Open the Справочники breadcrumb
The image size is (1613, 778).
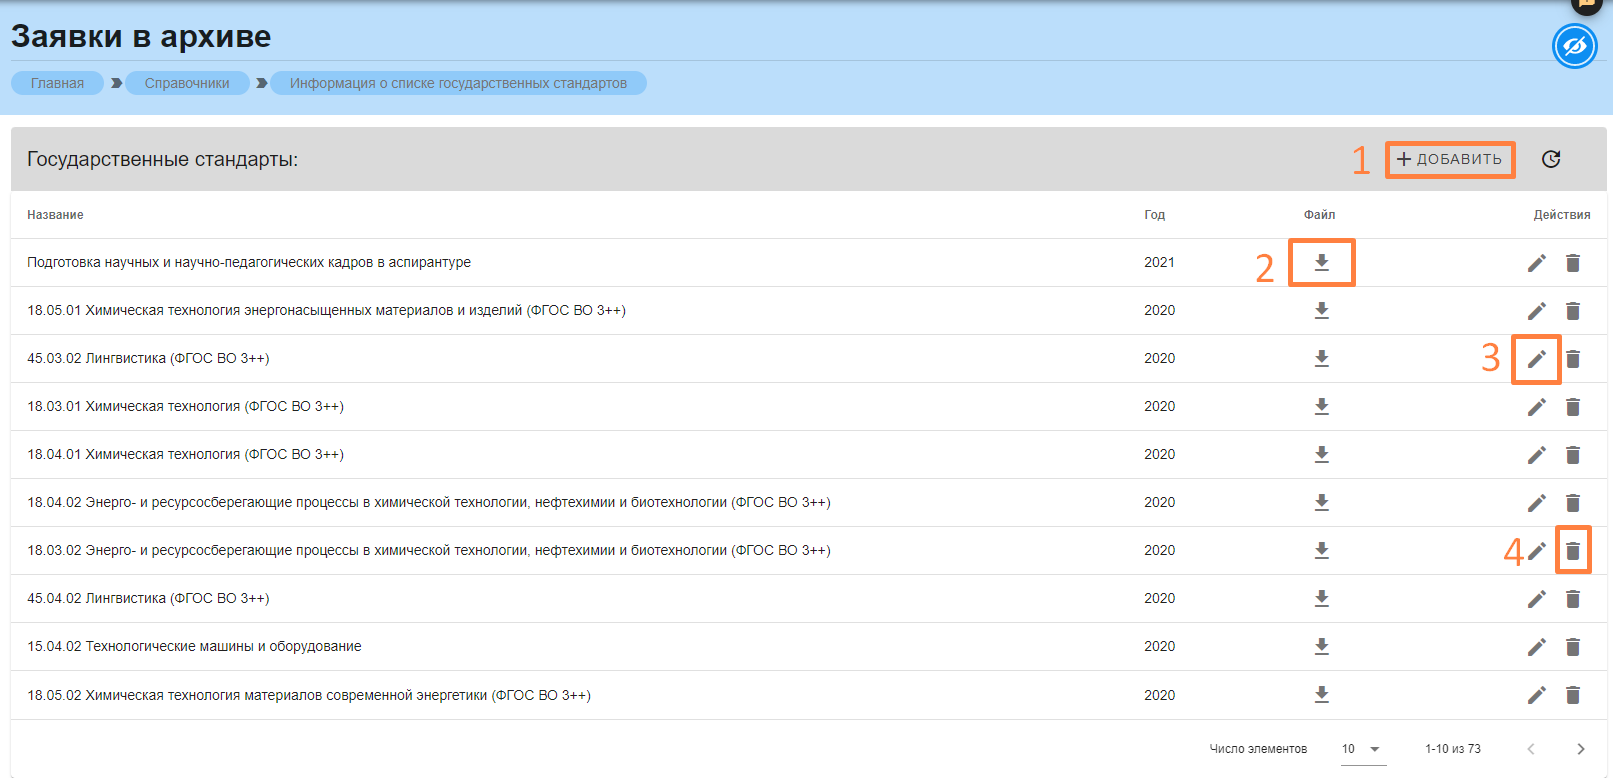point(187,83)
